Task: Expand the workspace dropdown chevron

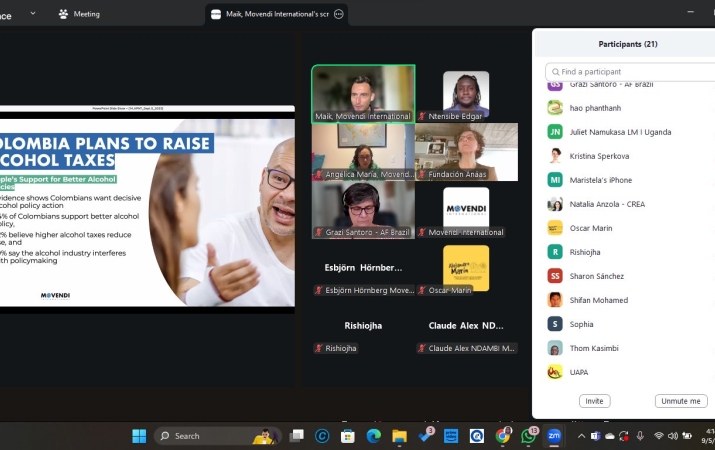Action: pyautogui.click(x=33, y=14)
